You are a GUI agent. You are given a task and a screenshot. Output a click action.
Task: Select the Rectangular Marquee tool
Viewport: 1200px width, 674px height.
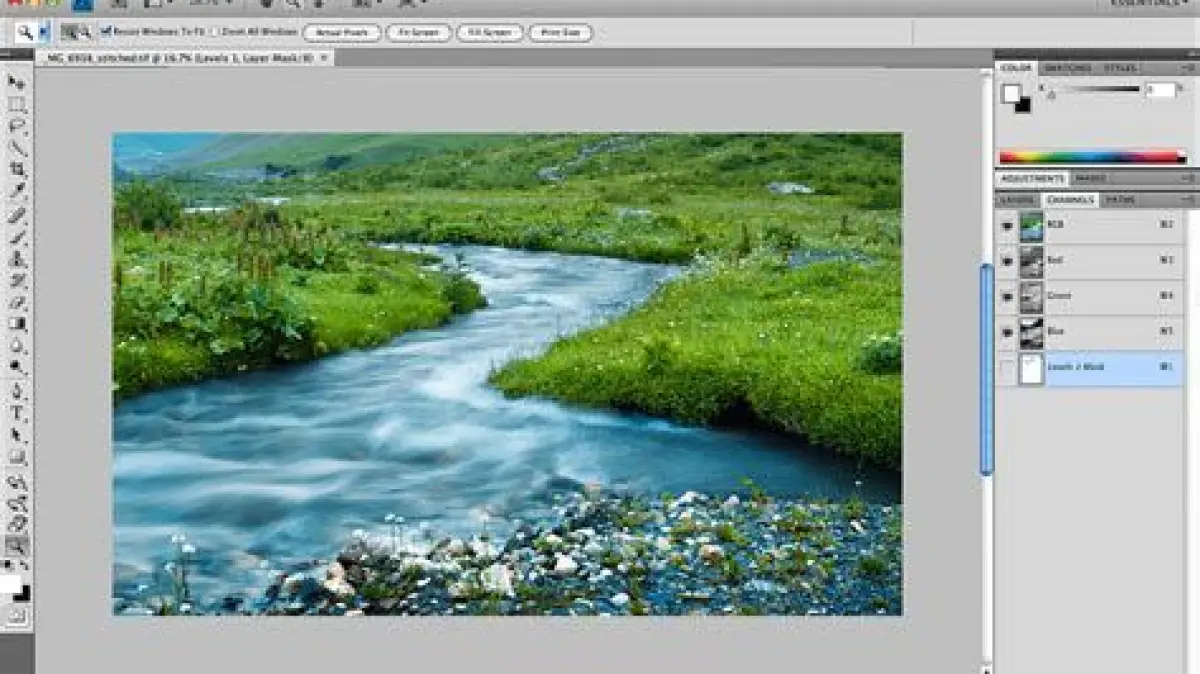pos(16,104)
